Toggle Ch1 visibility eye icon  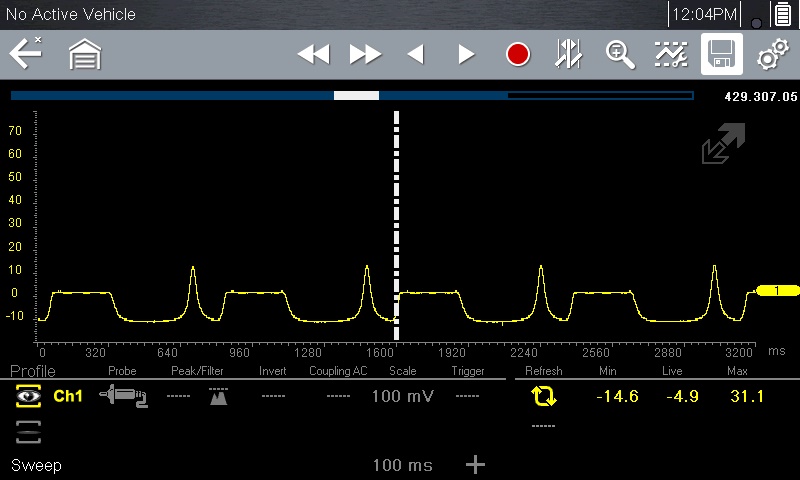coord(28,396)
